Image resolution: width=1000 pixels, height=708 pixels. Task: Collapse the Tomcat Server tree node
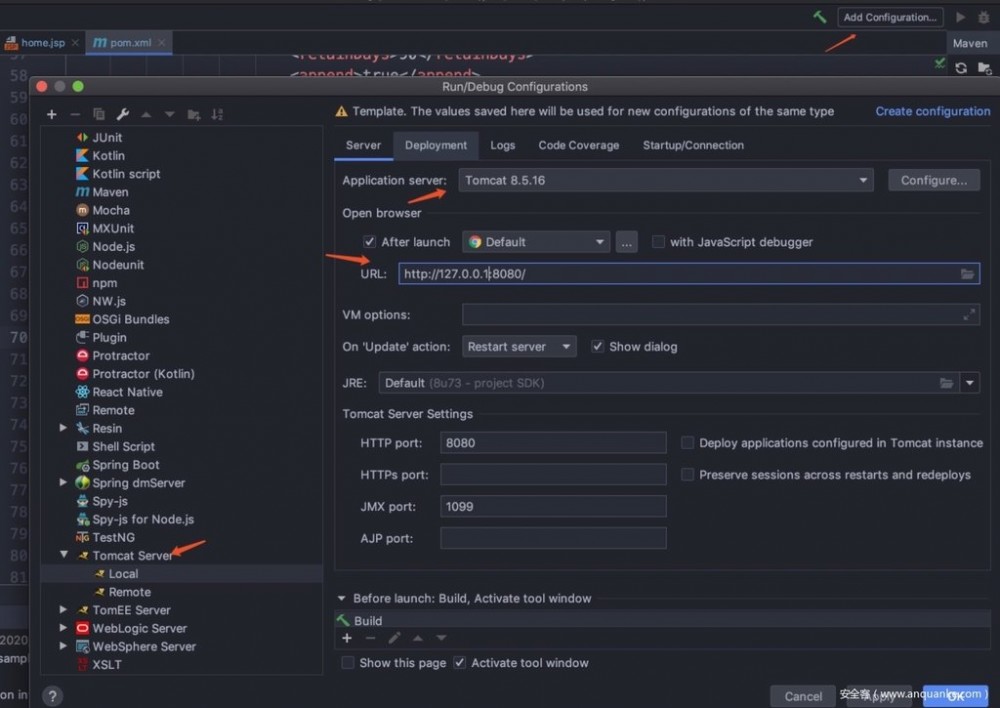pos(63,555)
